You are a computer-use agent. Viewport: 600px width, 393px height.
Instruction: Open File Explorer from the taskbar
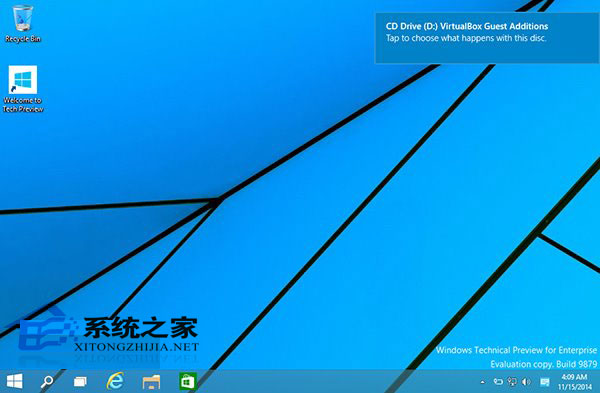coord(151,382)
